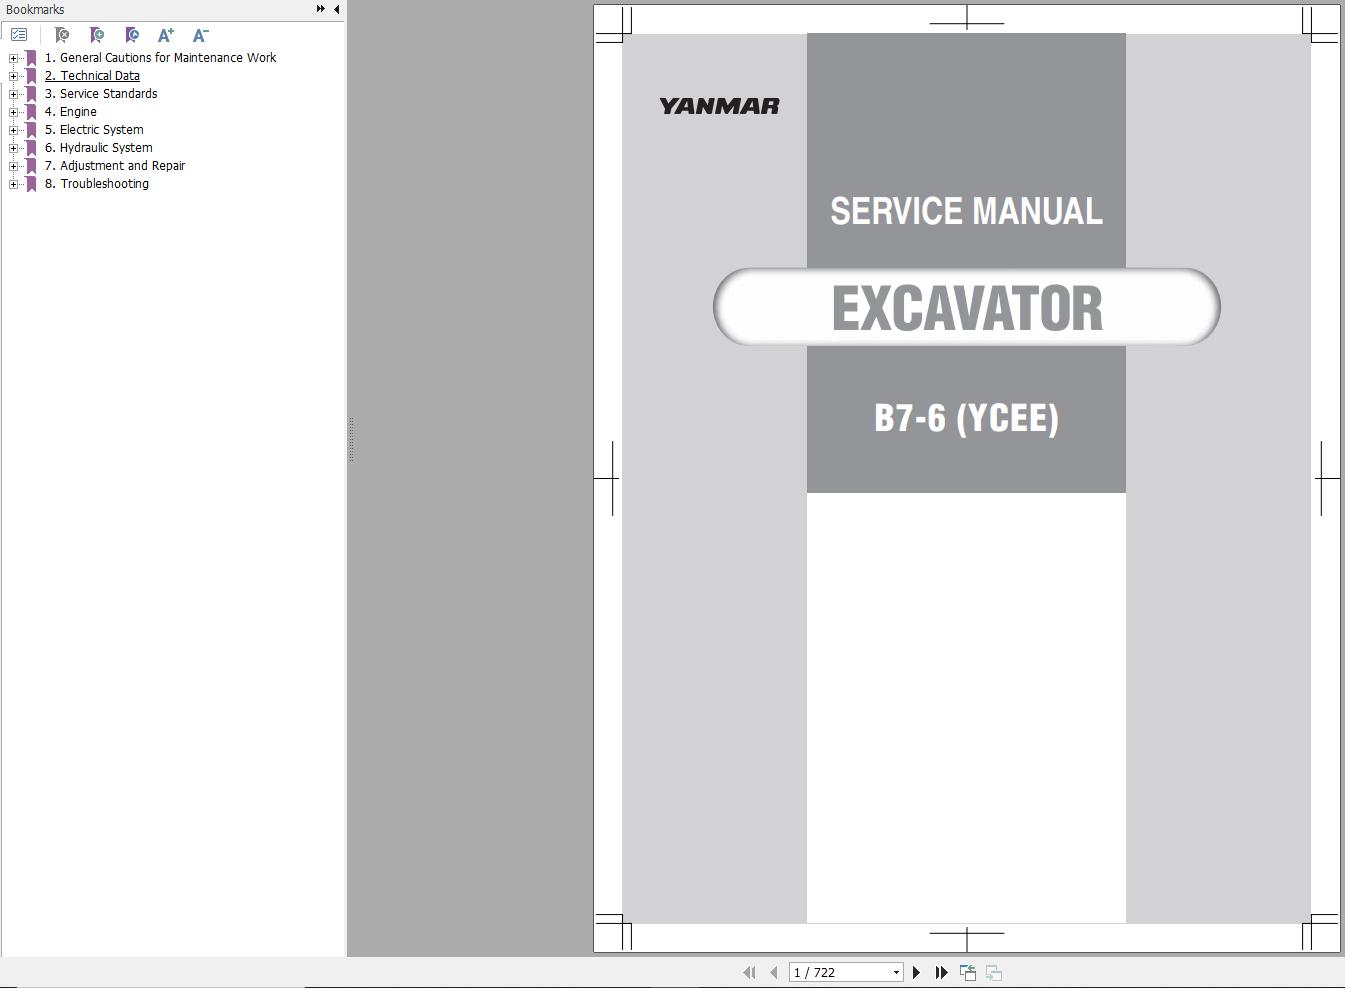Click the next view icon

pyautogui.click(x=993, y=971)
